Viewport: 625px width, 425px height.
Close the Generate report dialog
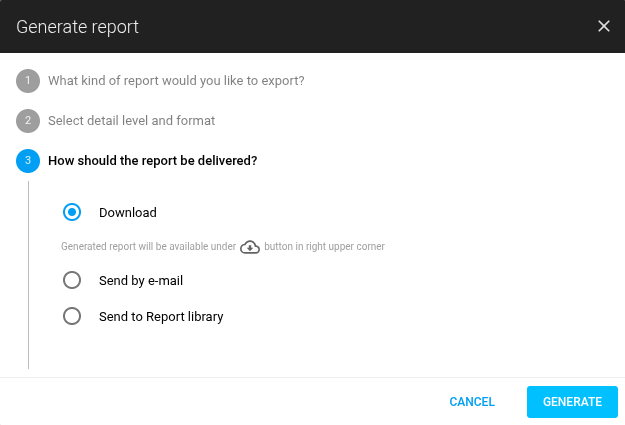point(603,26)
